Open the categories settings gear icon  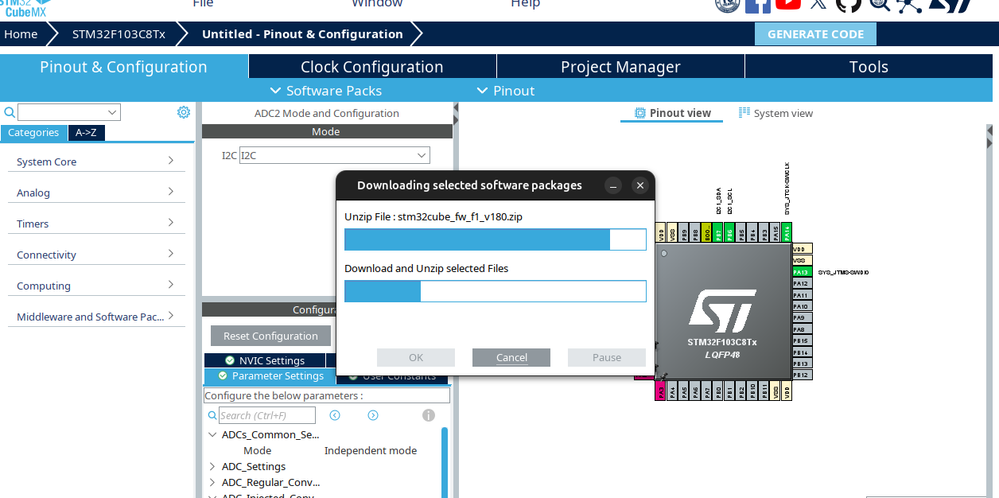point(183,113)
